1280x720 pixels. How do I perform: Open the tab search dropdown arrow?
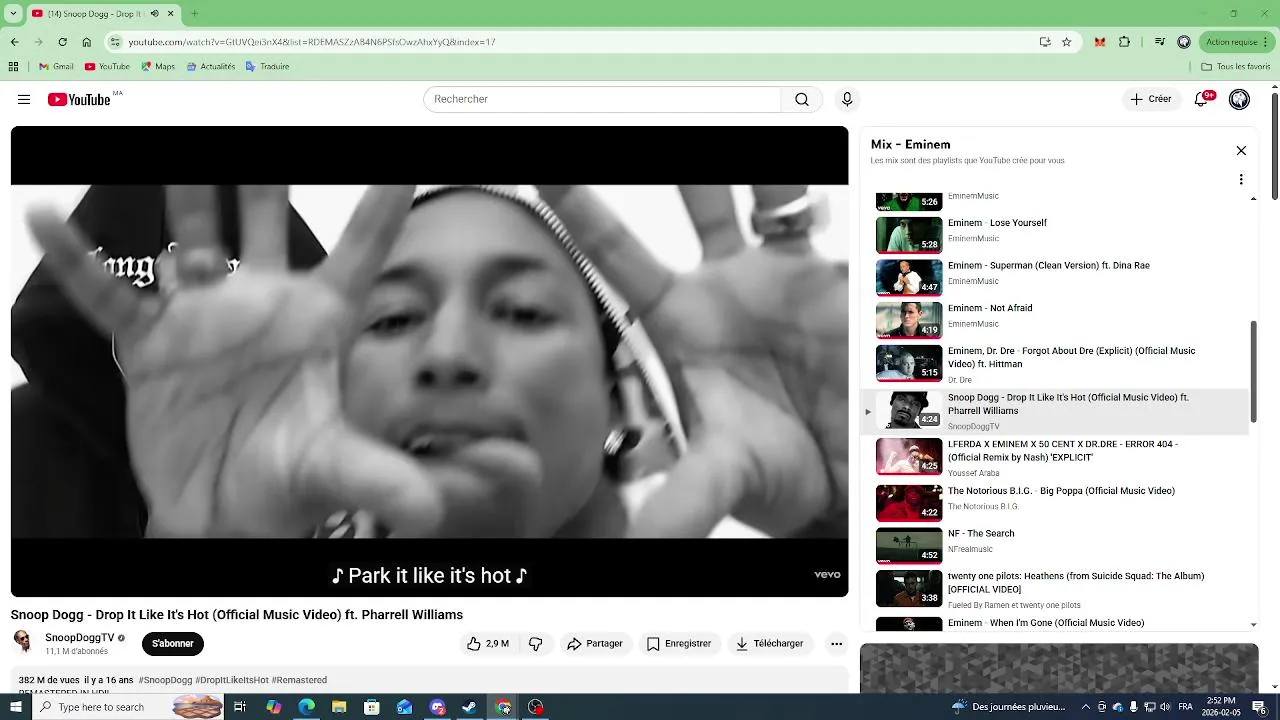[13, 14]
